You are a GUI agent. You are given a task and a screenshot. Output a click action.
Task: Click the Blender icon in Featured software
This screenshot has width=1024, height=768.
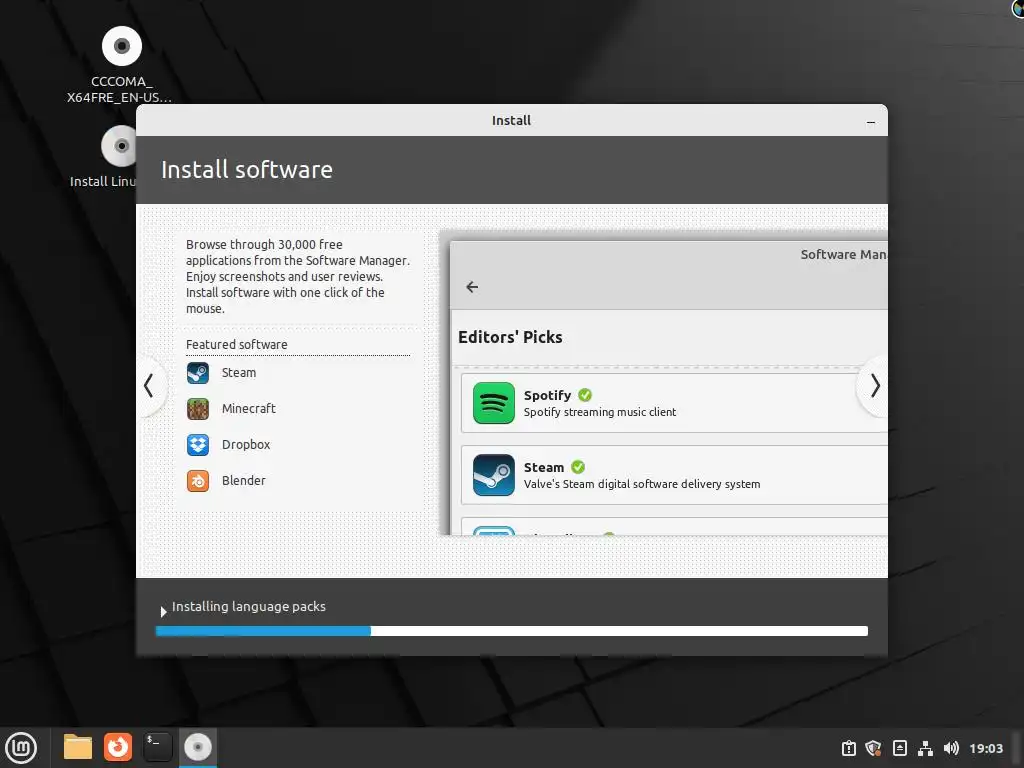198,481
